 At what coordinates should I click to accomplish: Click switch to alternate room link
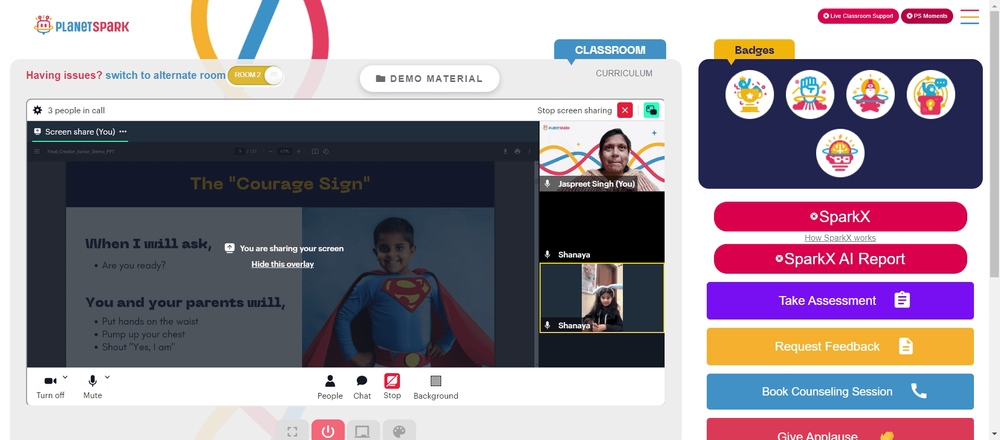coord(166,75)
